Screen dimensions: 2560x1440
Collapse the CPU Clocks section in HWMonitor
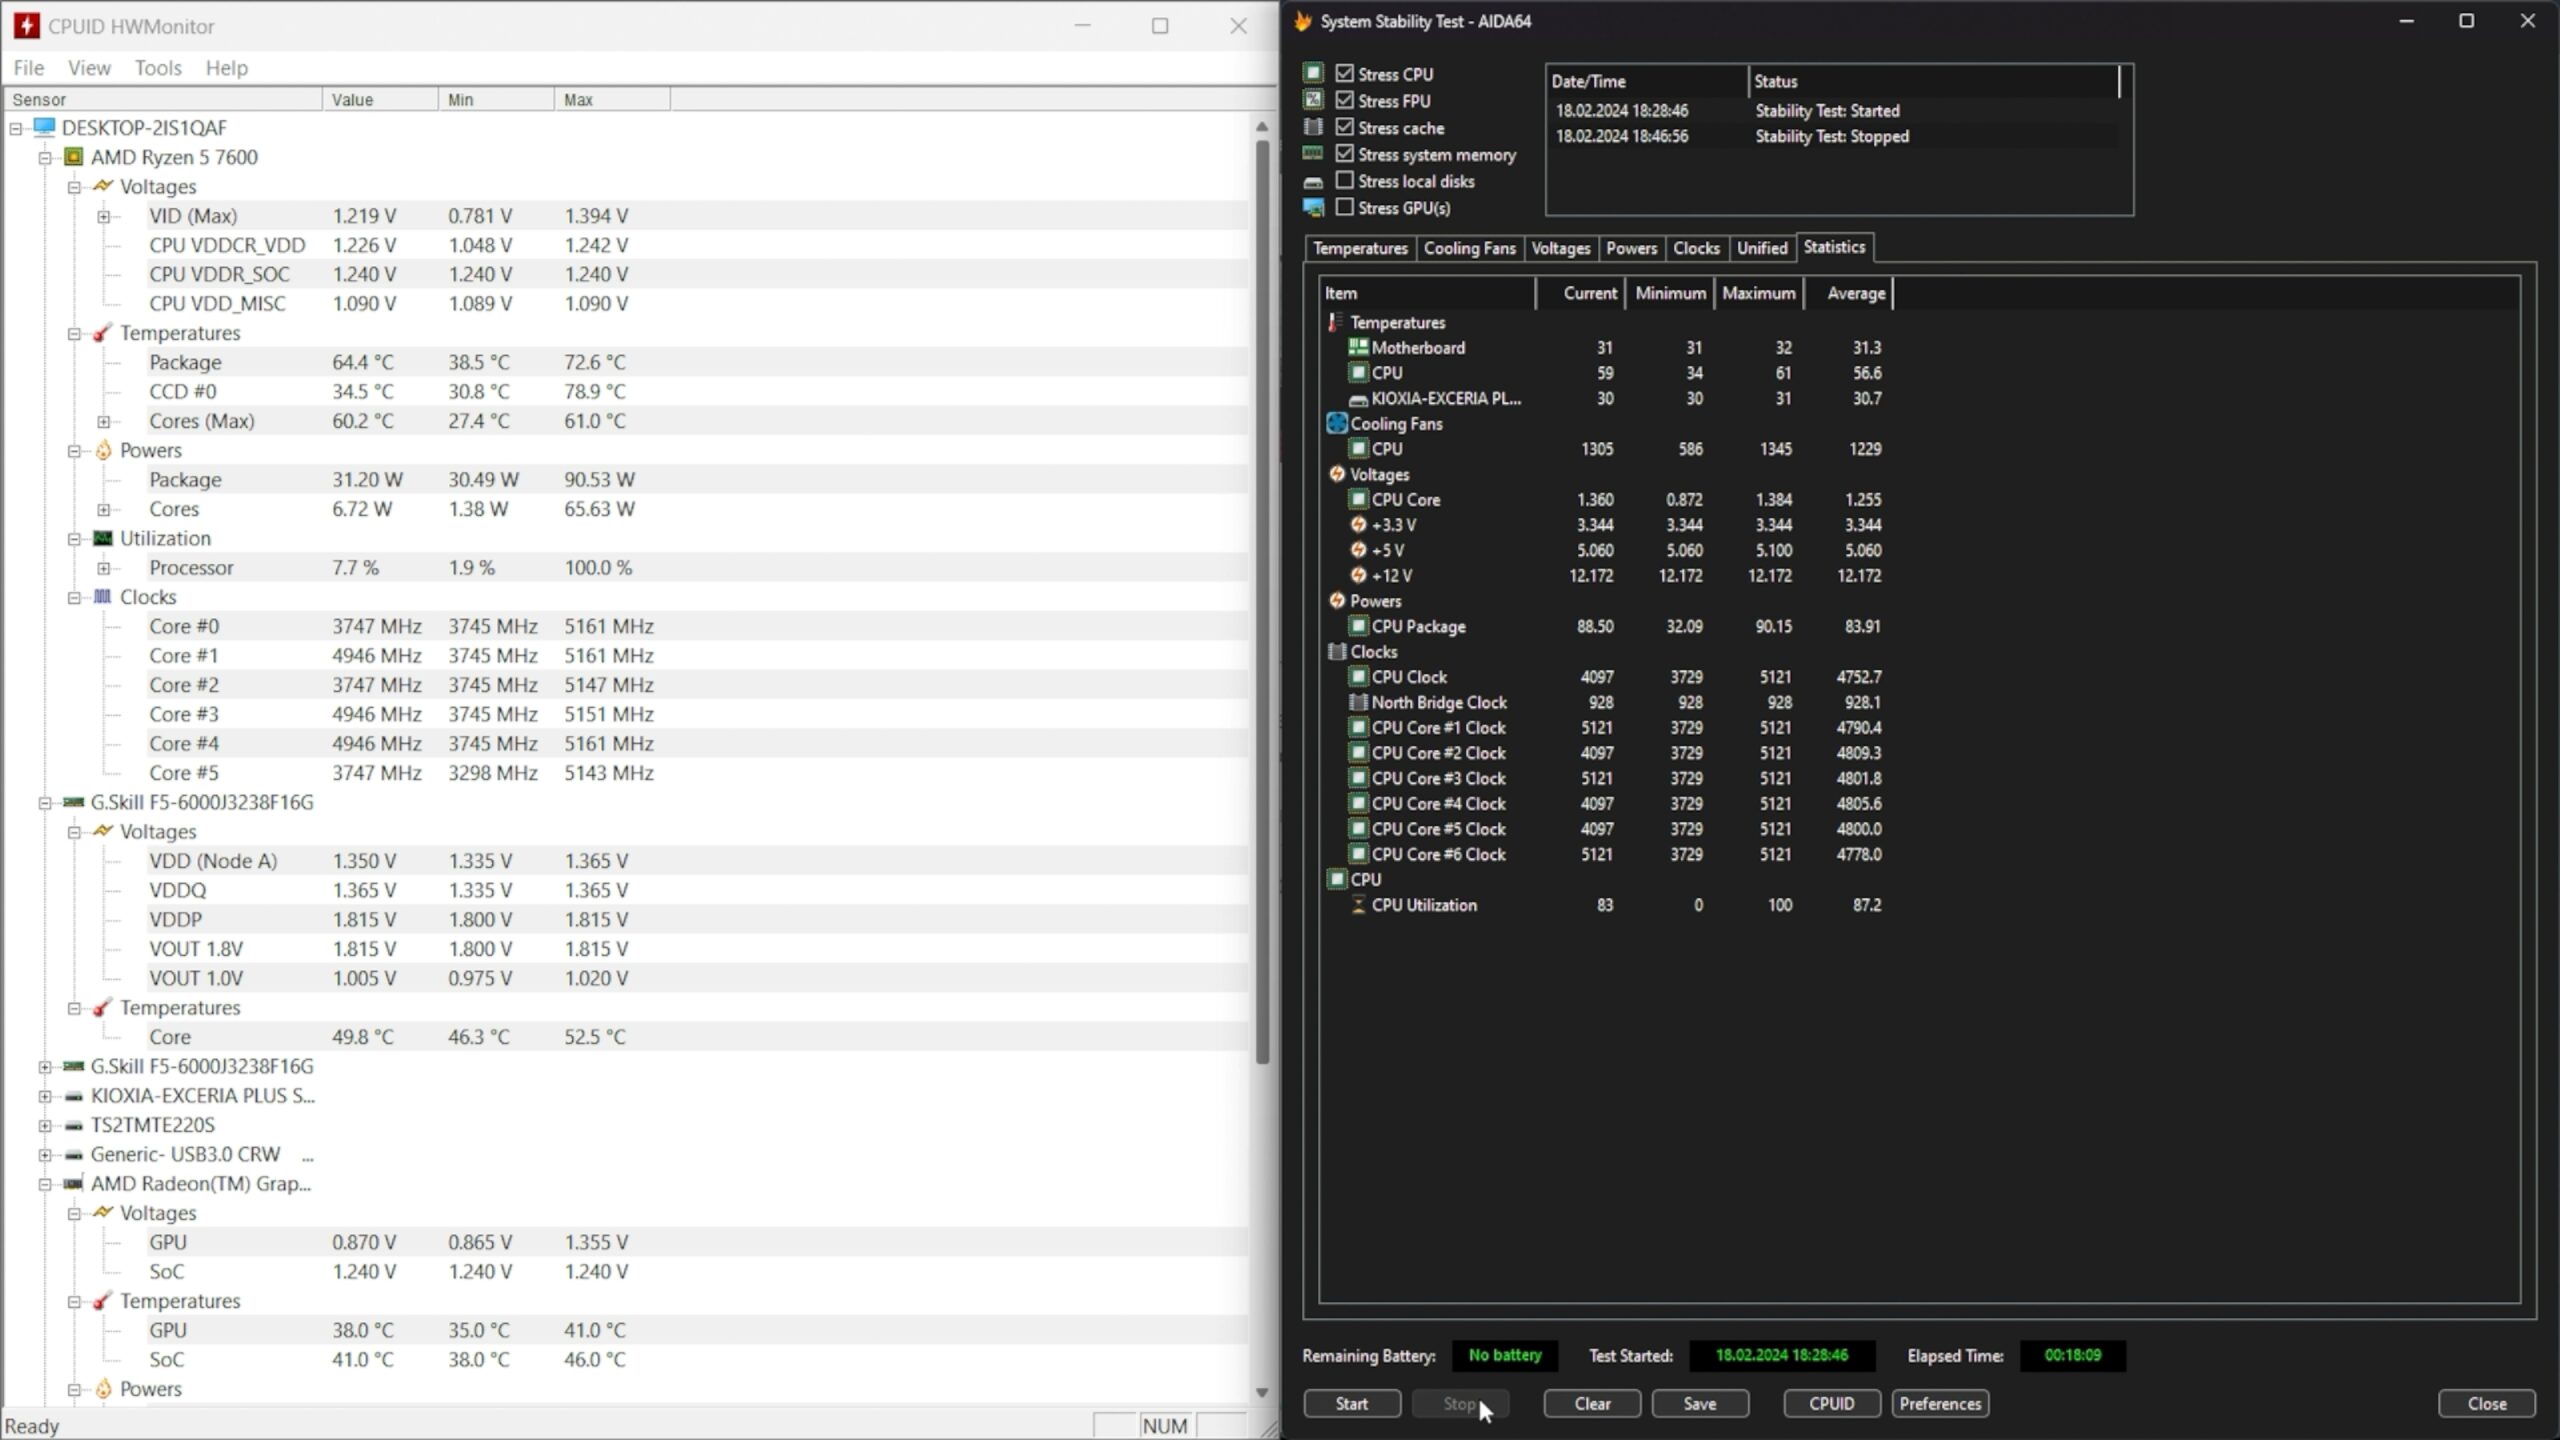74,598
